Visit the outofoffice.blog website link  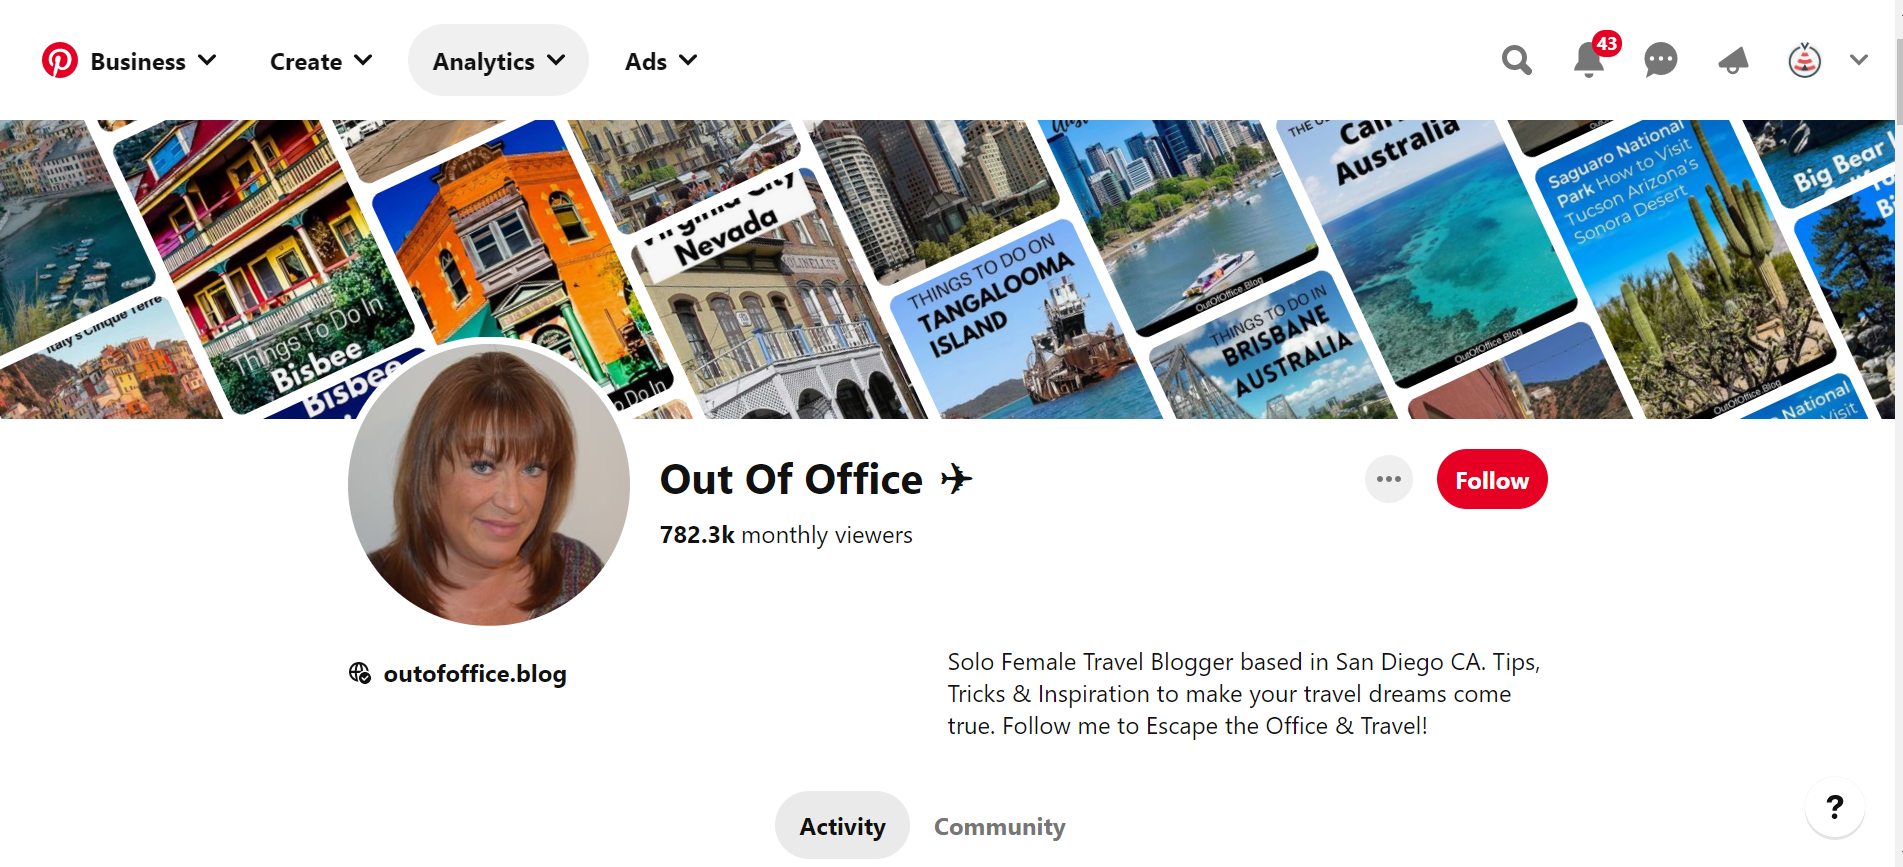pyautogui.click(x=475, y=673)
